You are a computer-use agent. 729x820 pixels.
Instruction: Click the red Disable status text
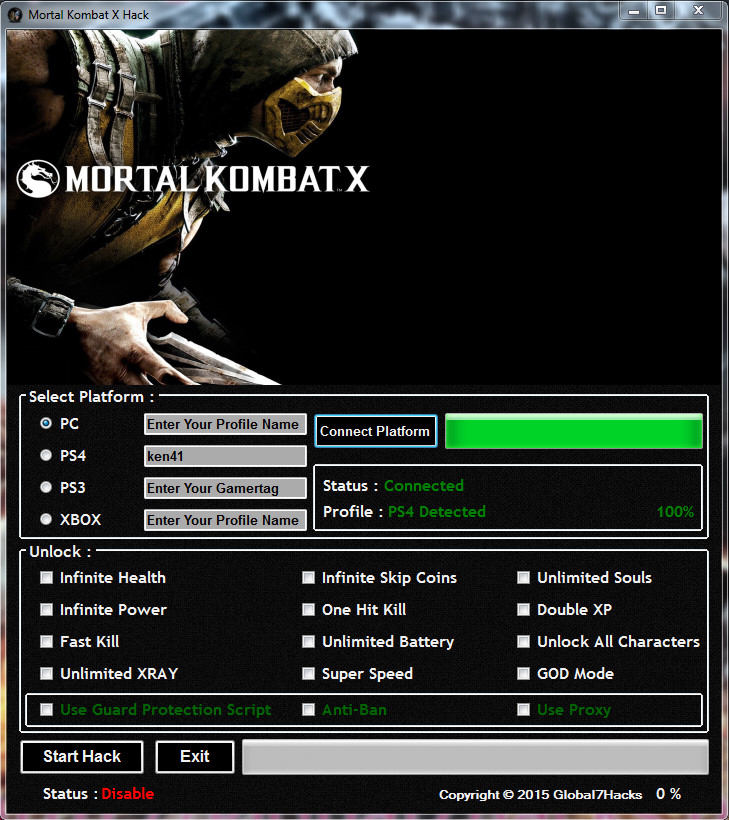point(128,793)
